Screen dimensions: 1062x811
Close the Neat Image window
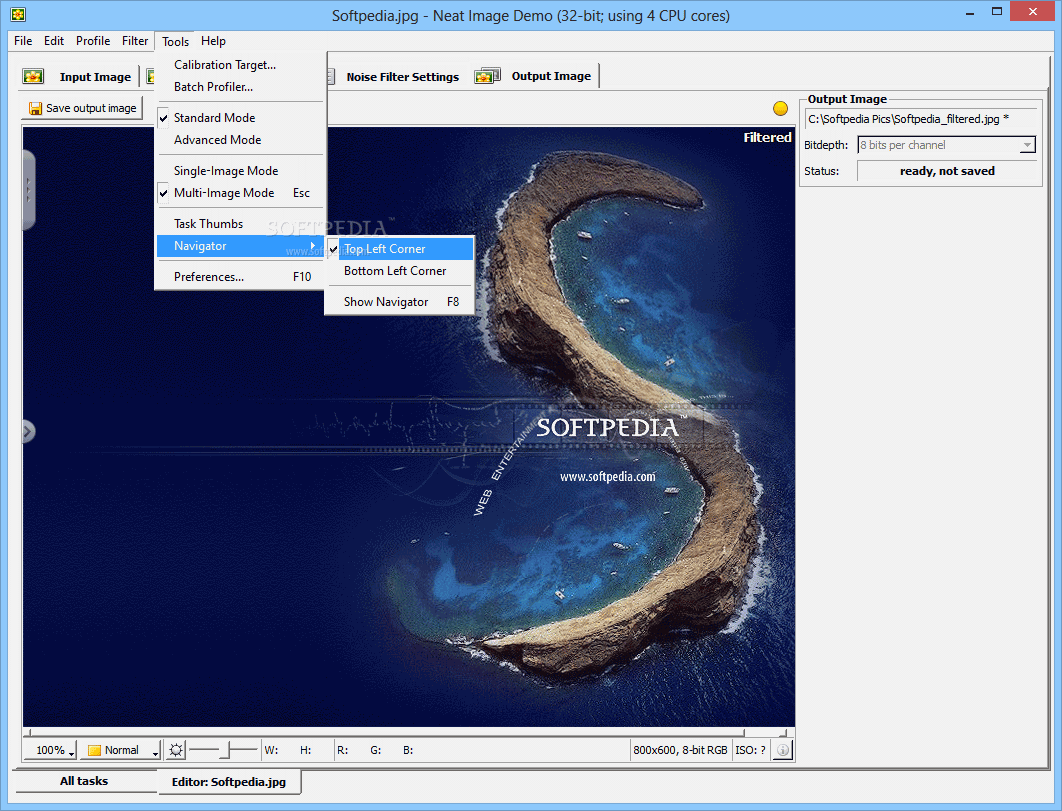click(x=1032, y=12)
